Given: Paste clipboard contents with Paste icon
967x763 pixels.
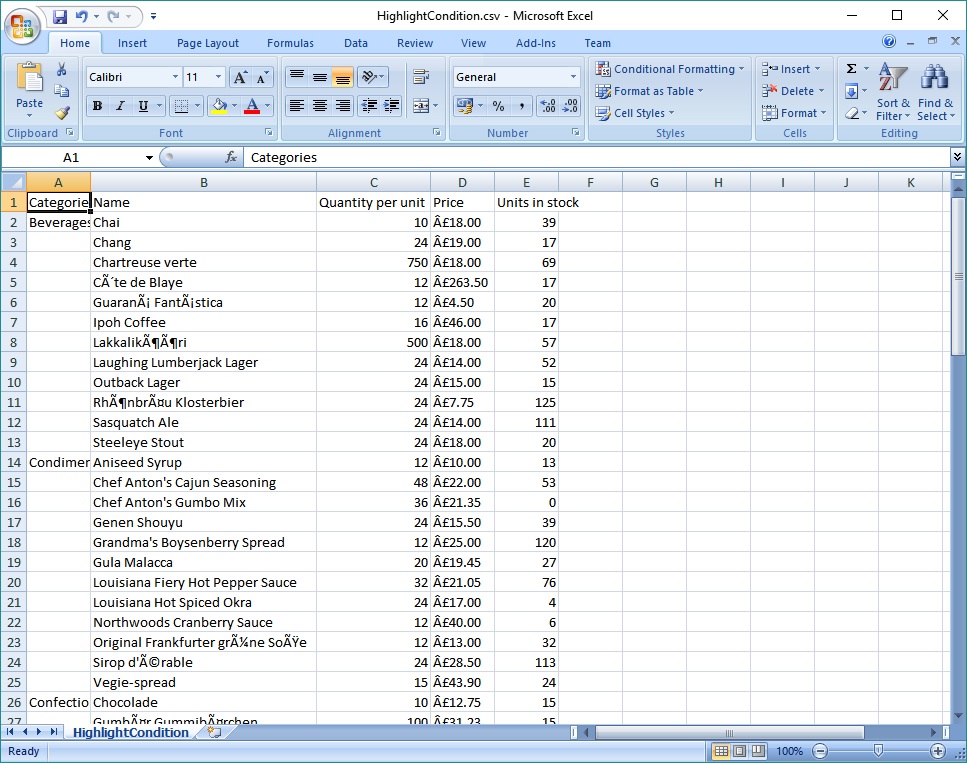Looking at the screenshot, I should click(x=29, y=78).
